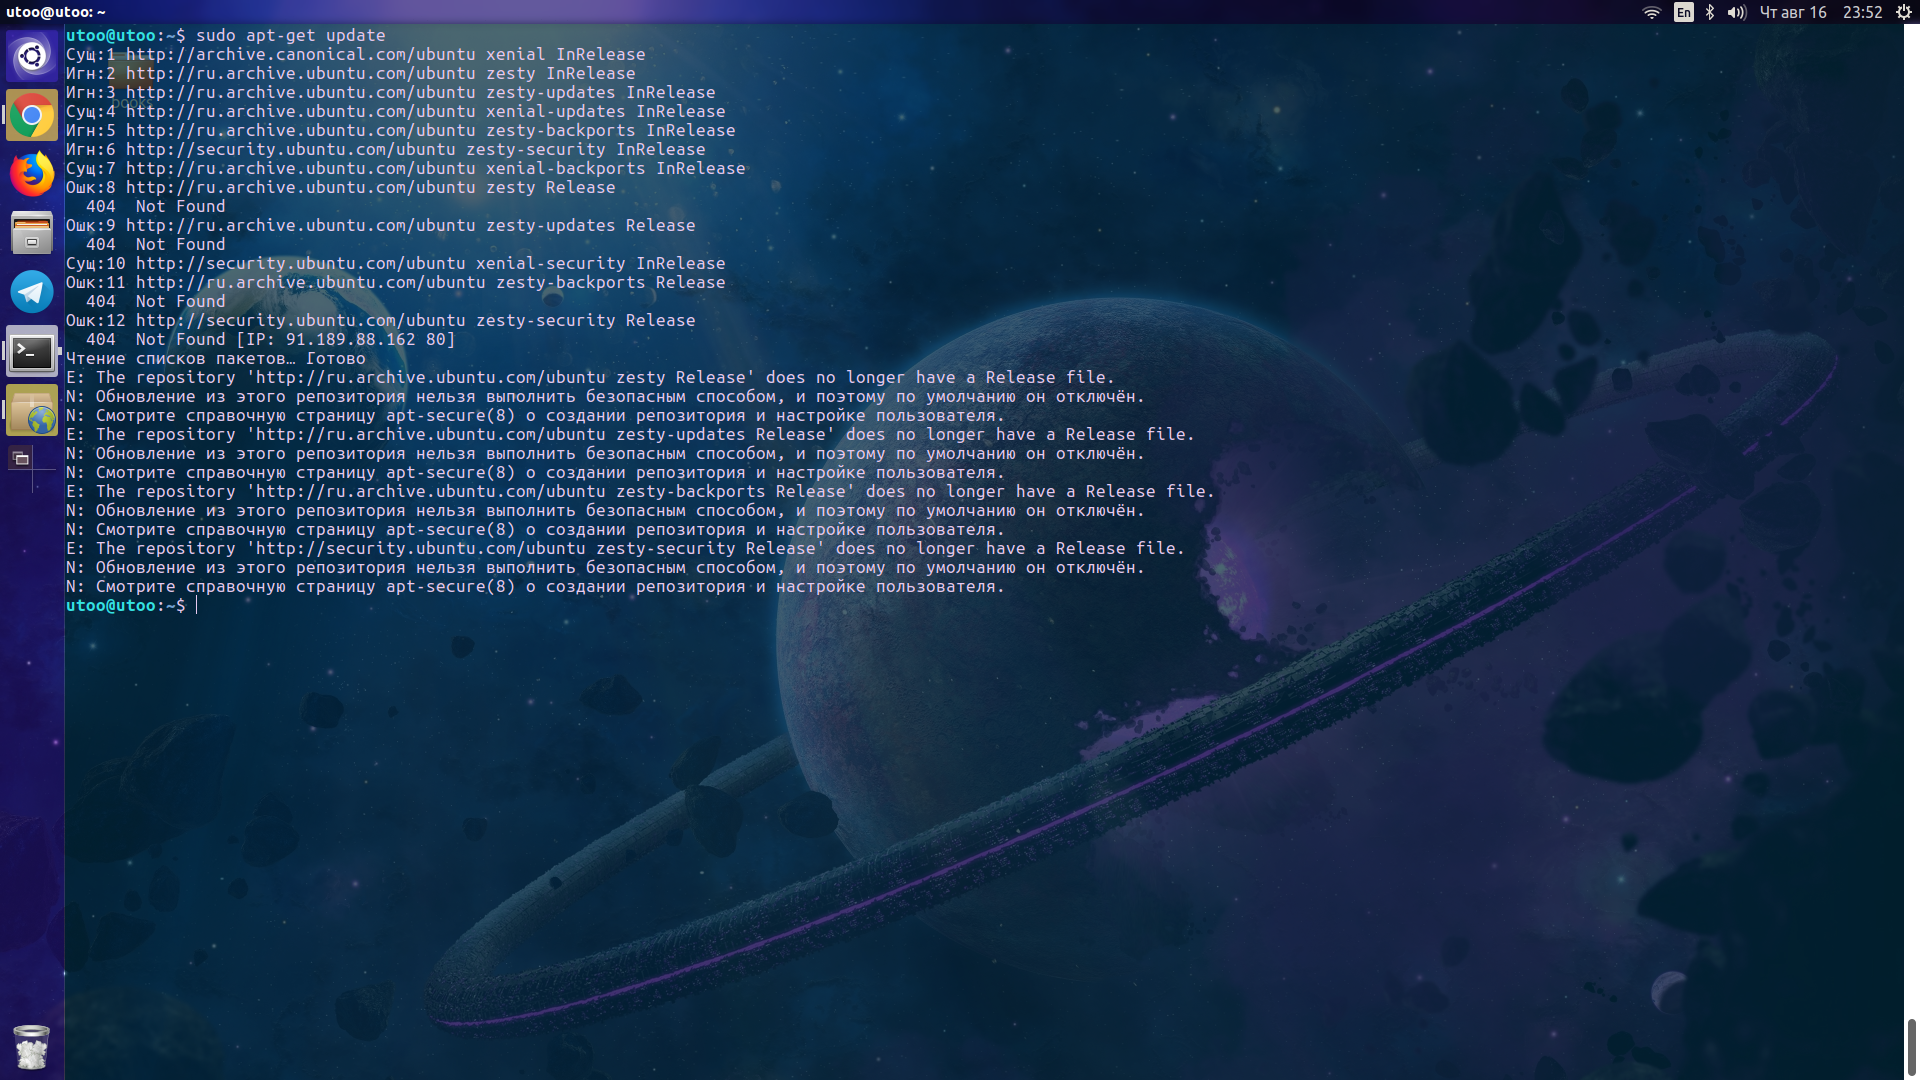Click the '404 Not Found [IP: 91.189.88.162 80]' line
Viewport: 1920px width, 1080px height.
tap(271, 339)
